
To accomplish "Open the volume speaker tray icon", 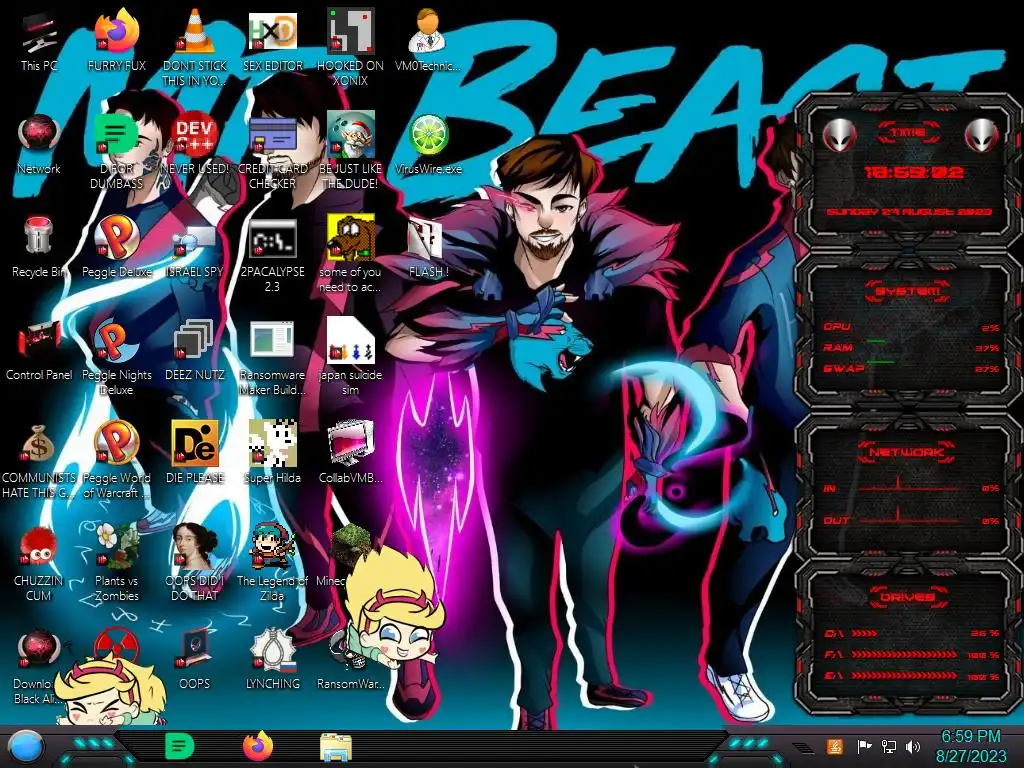I will pos(913,746).
